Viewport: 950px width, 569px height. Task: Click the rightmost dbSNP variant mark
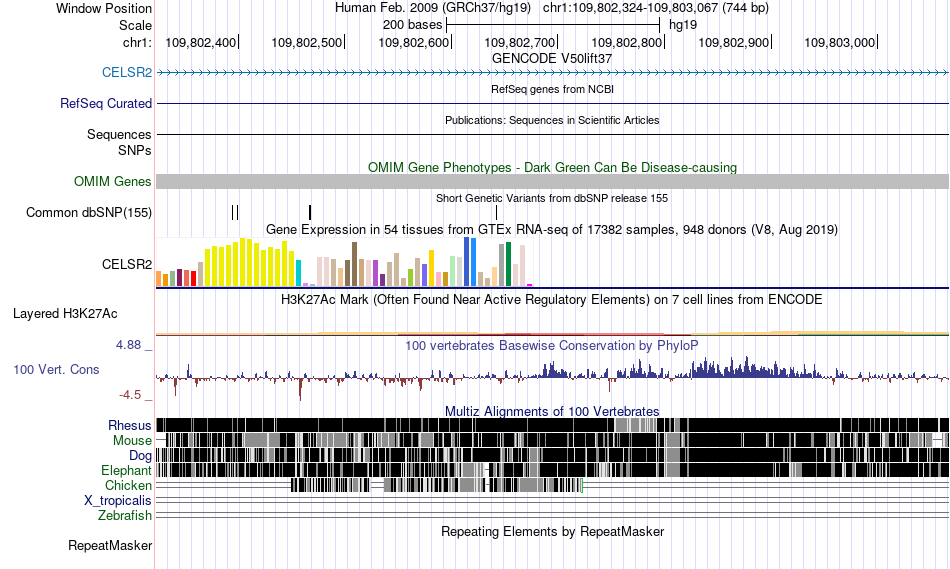click(496, 212)
